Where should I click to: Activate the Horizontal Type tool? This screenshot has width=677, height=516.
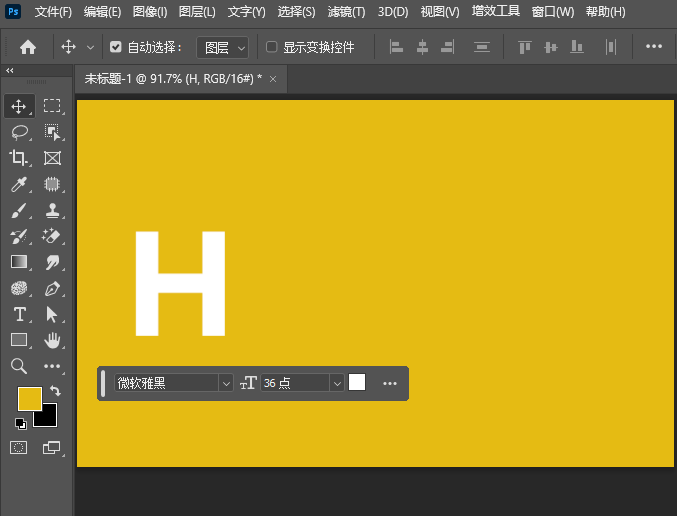(19, 314)
